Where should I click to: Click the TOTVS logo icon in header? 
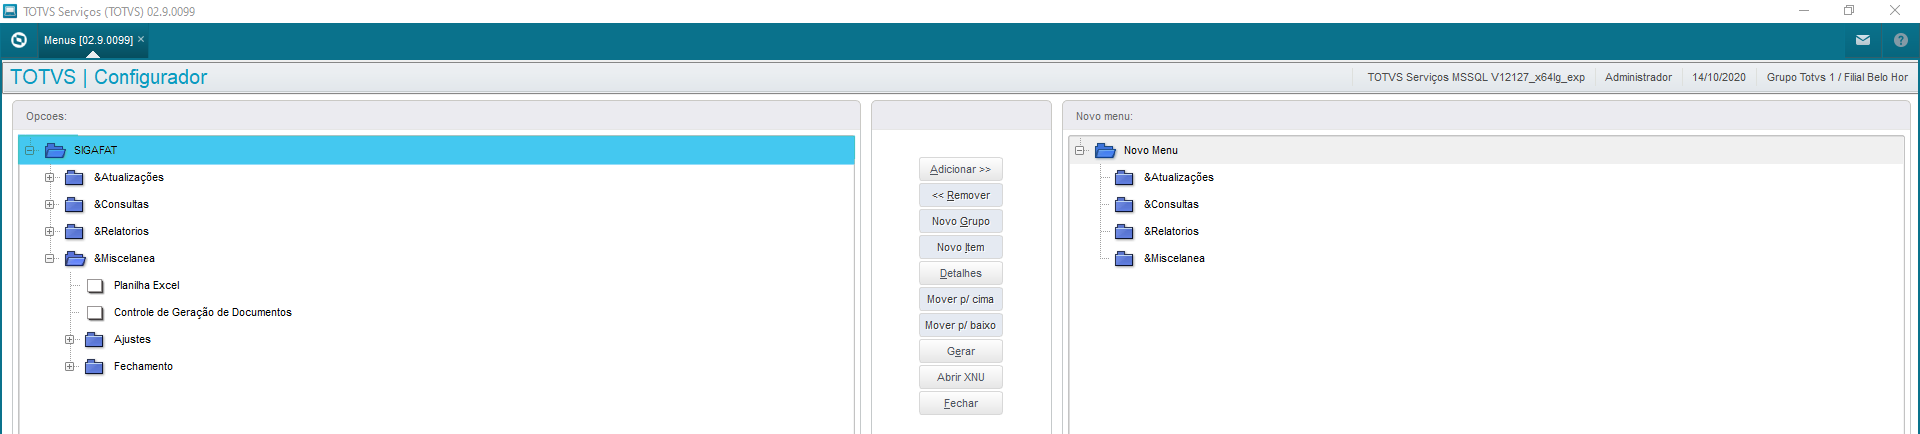pos(18,40)
